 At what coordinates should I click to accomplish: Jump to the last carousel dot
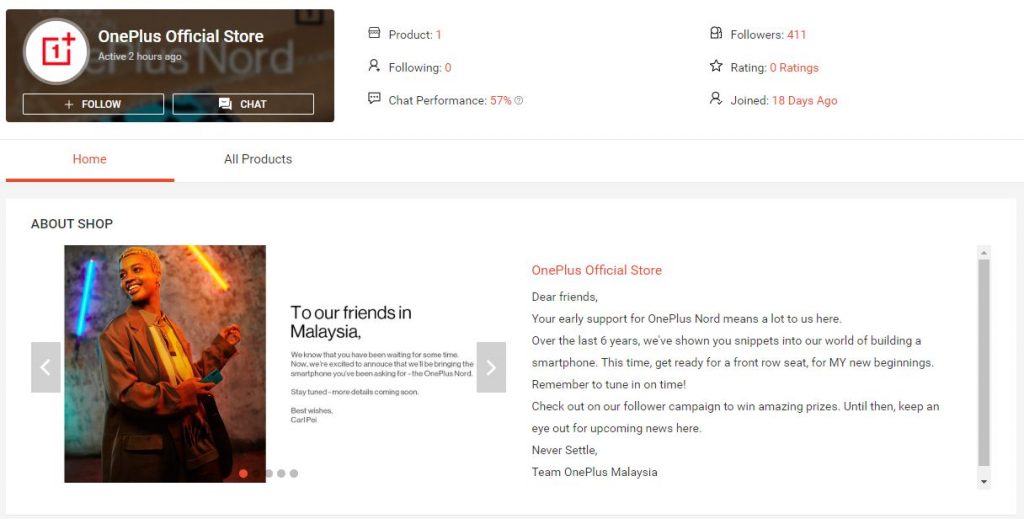click(294, 473)
